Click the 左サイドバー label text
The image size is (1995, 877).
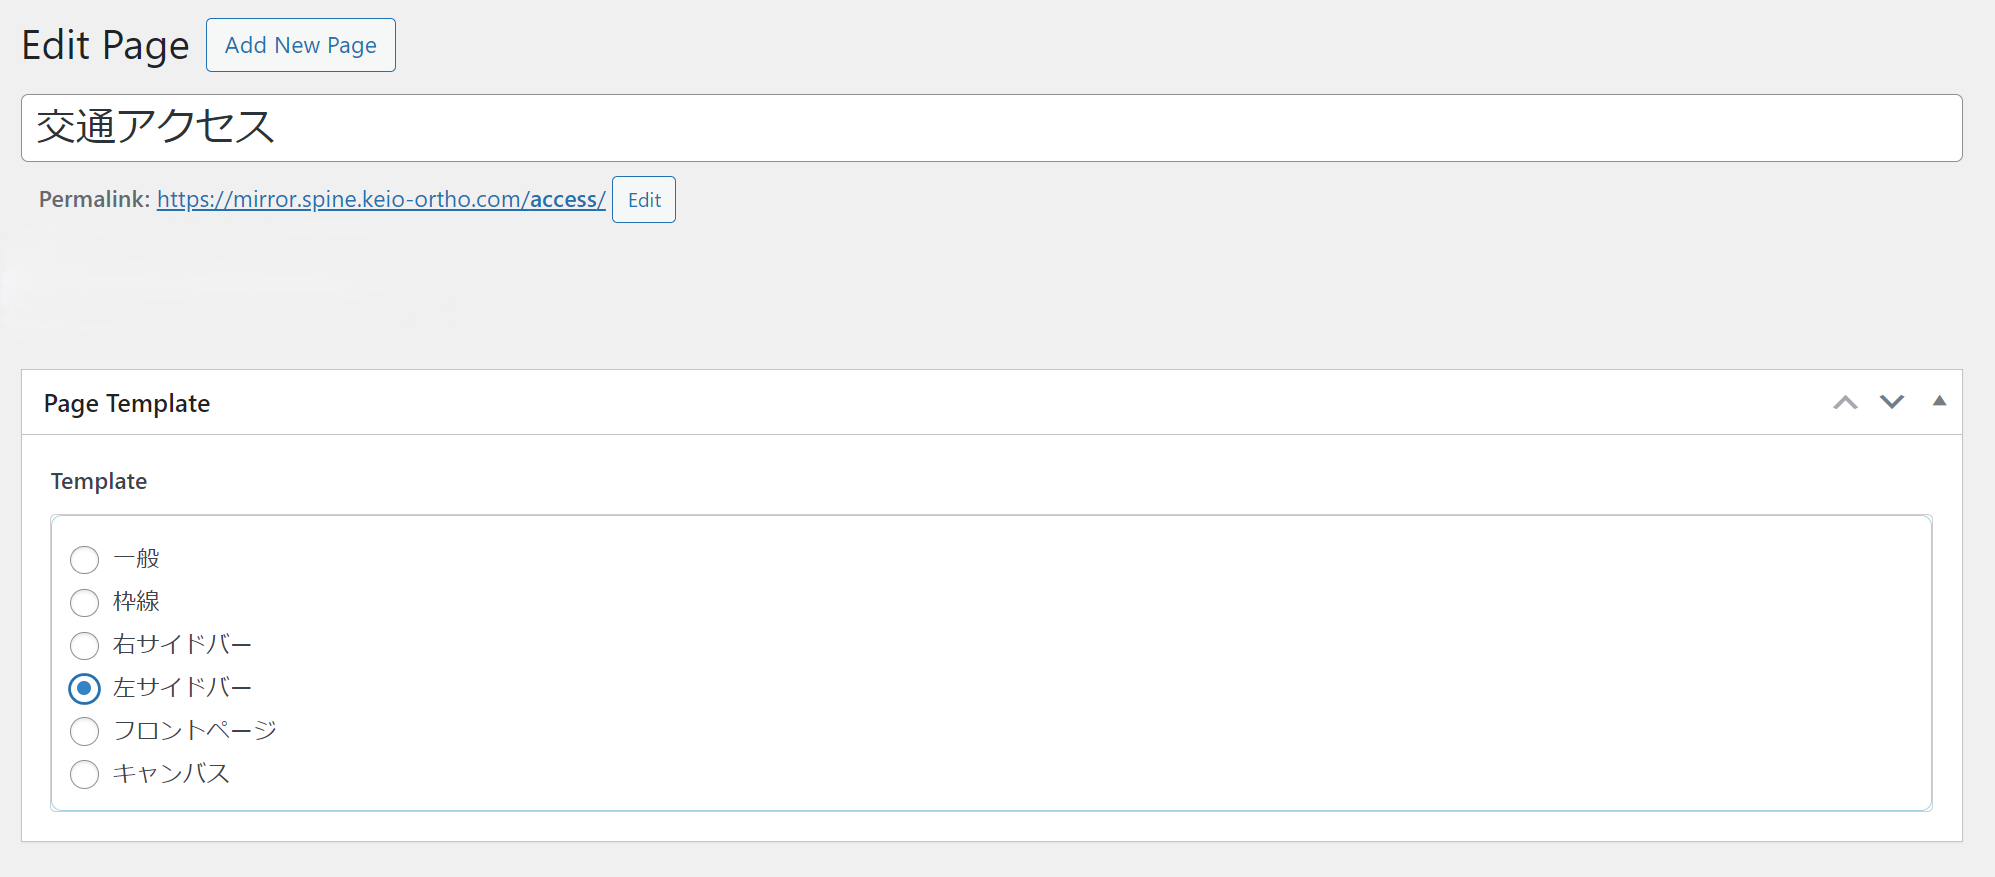coord(183,687)
